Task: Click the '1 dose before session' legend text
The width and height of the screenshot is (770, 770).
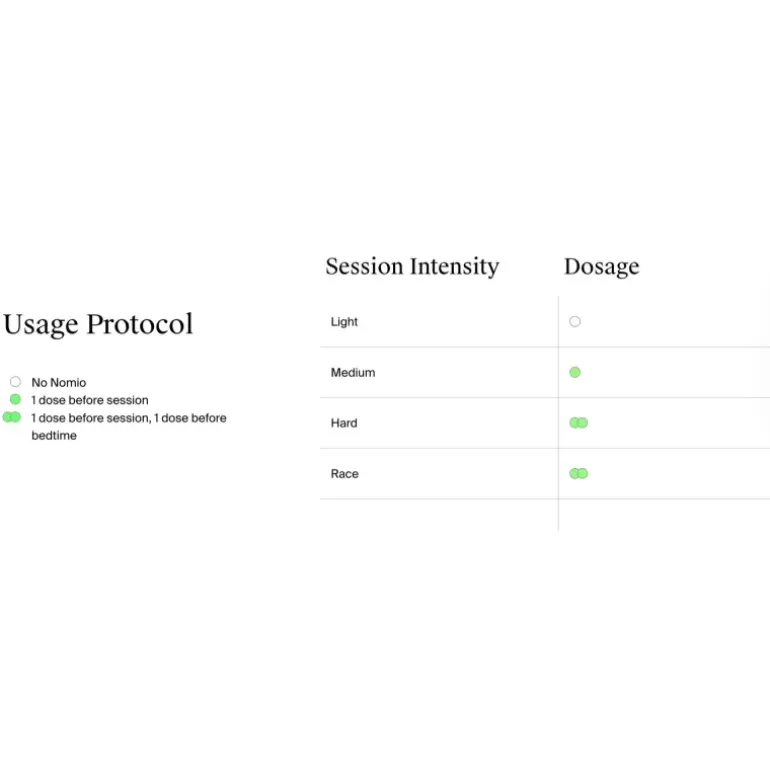Action: (x=89, y=400)
